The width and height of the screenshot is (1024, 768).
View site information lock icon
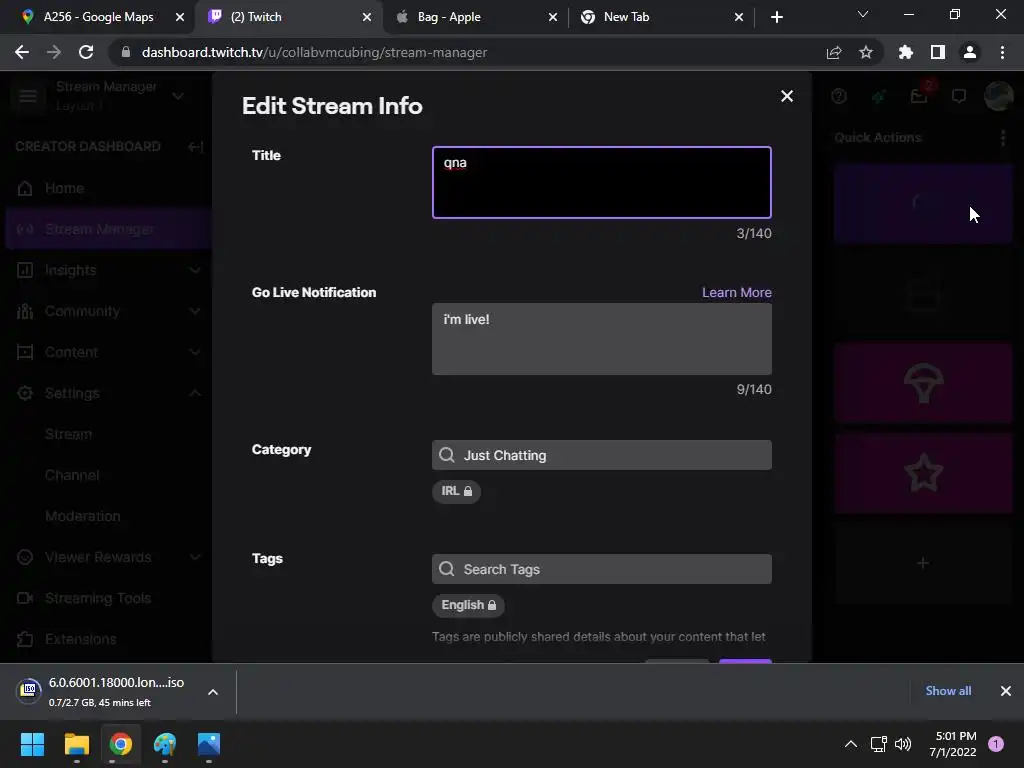[126, 52]
